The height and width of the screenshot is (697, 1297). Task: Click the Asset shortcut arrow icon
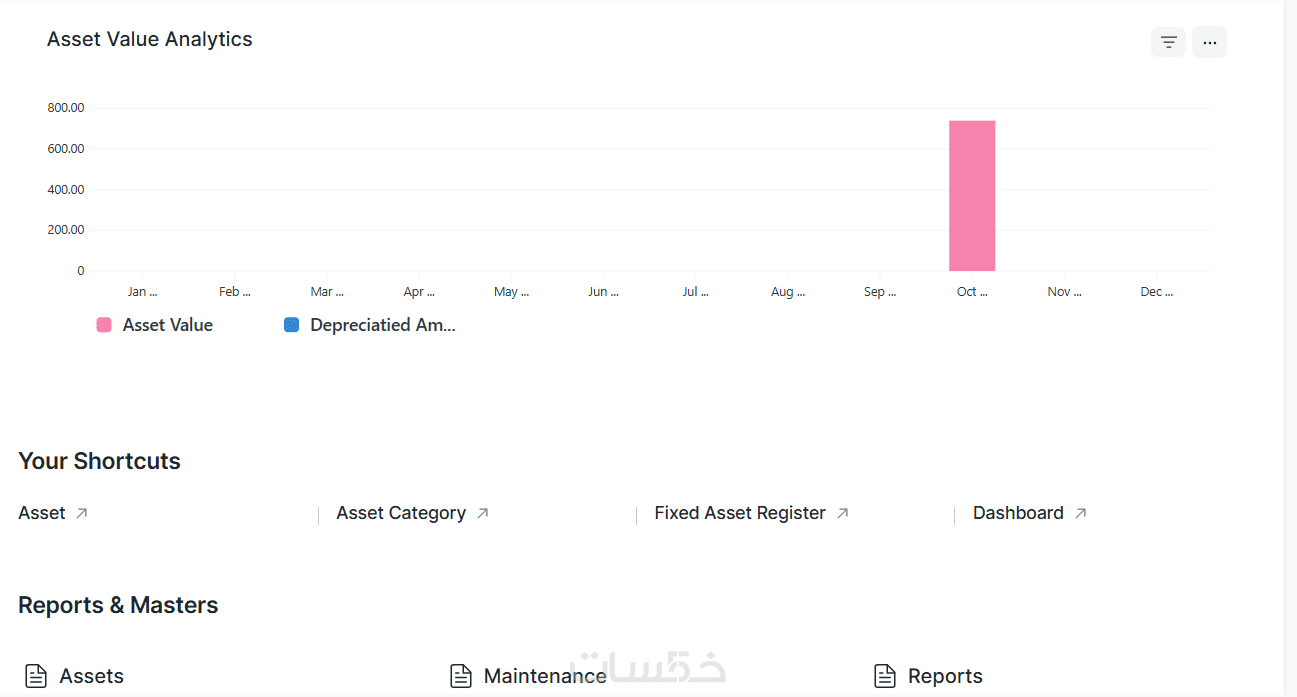82,513
